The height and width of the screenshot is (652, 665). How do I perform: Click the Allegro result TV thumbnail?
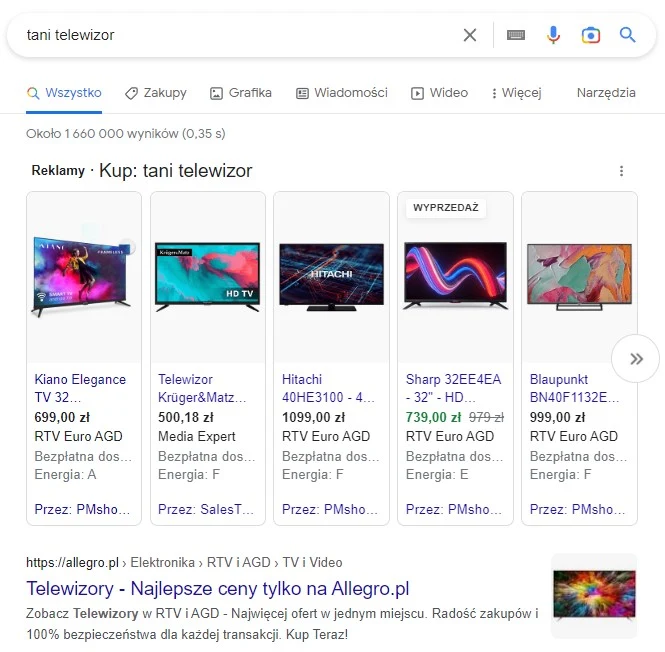[594, 595]
